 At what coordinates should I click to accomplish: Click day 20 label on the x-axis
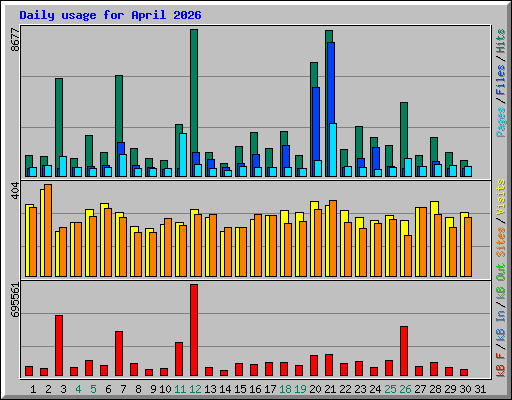point(315,389)
